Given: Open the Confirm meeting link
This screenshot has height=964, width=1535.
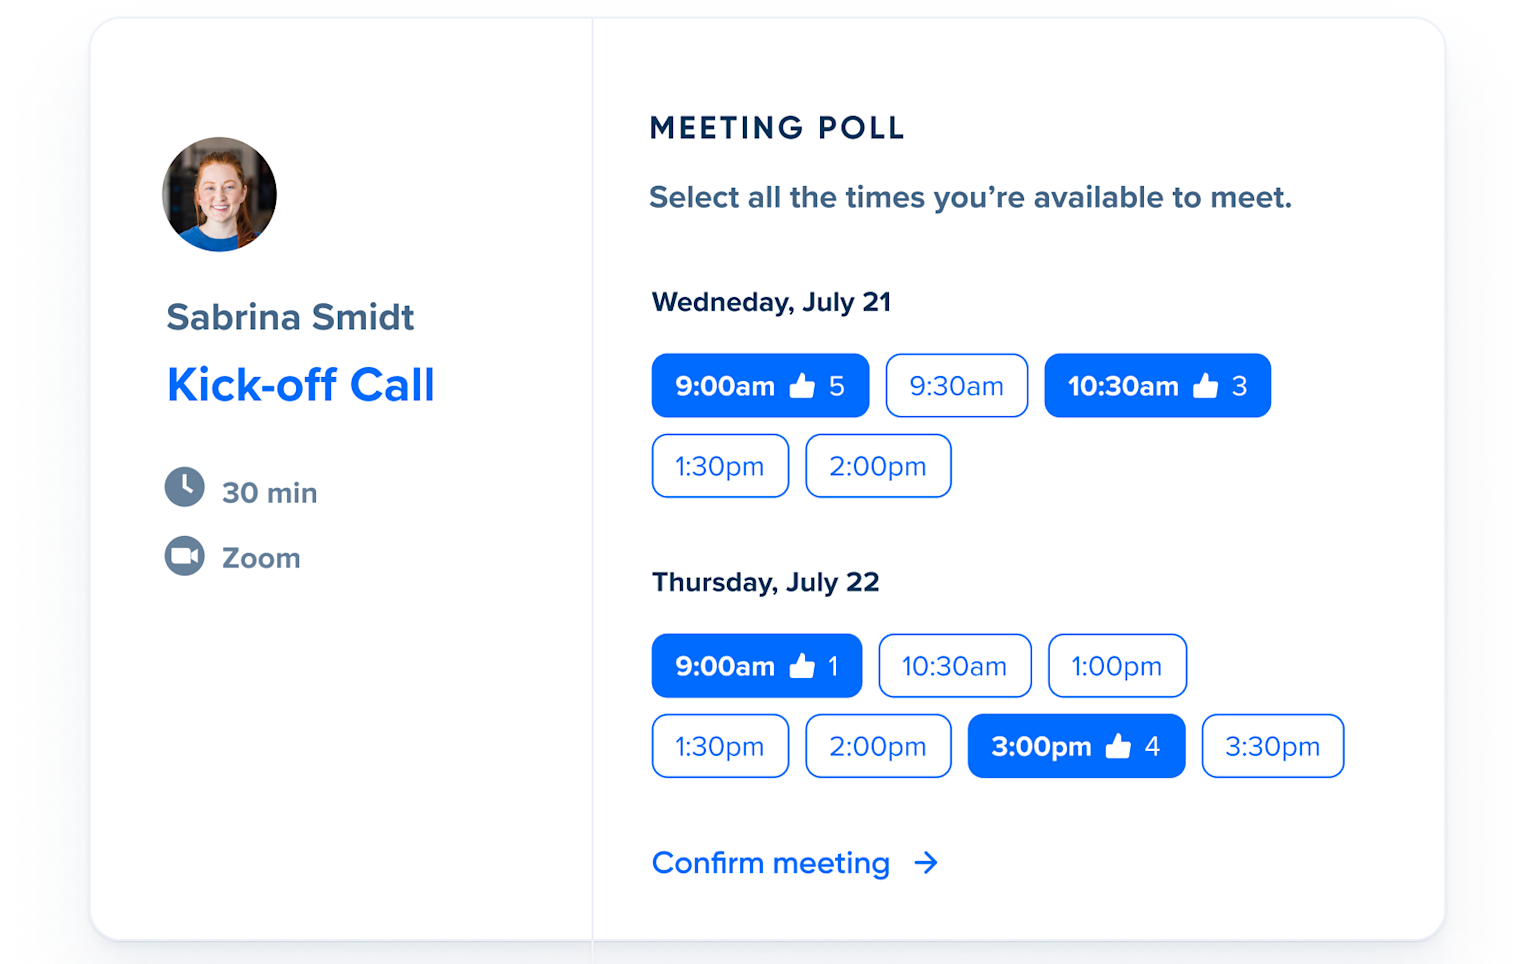Looking at the screenshot, I should tap(770, 862).
